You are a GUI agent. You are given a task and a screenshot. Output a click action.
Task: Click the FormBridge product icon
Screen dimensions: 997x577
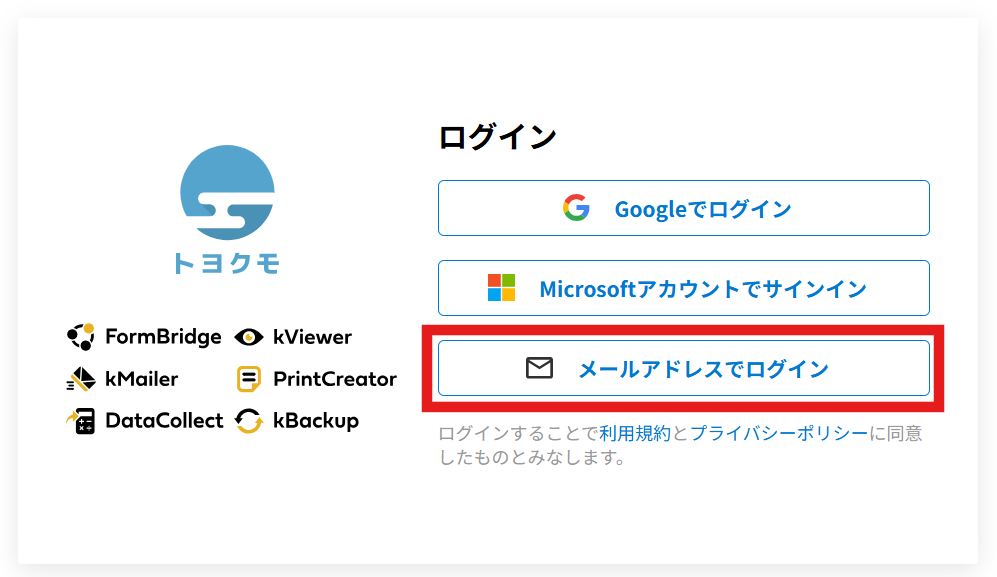(x=80, y=337)
